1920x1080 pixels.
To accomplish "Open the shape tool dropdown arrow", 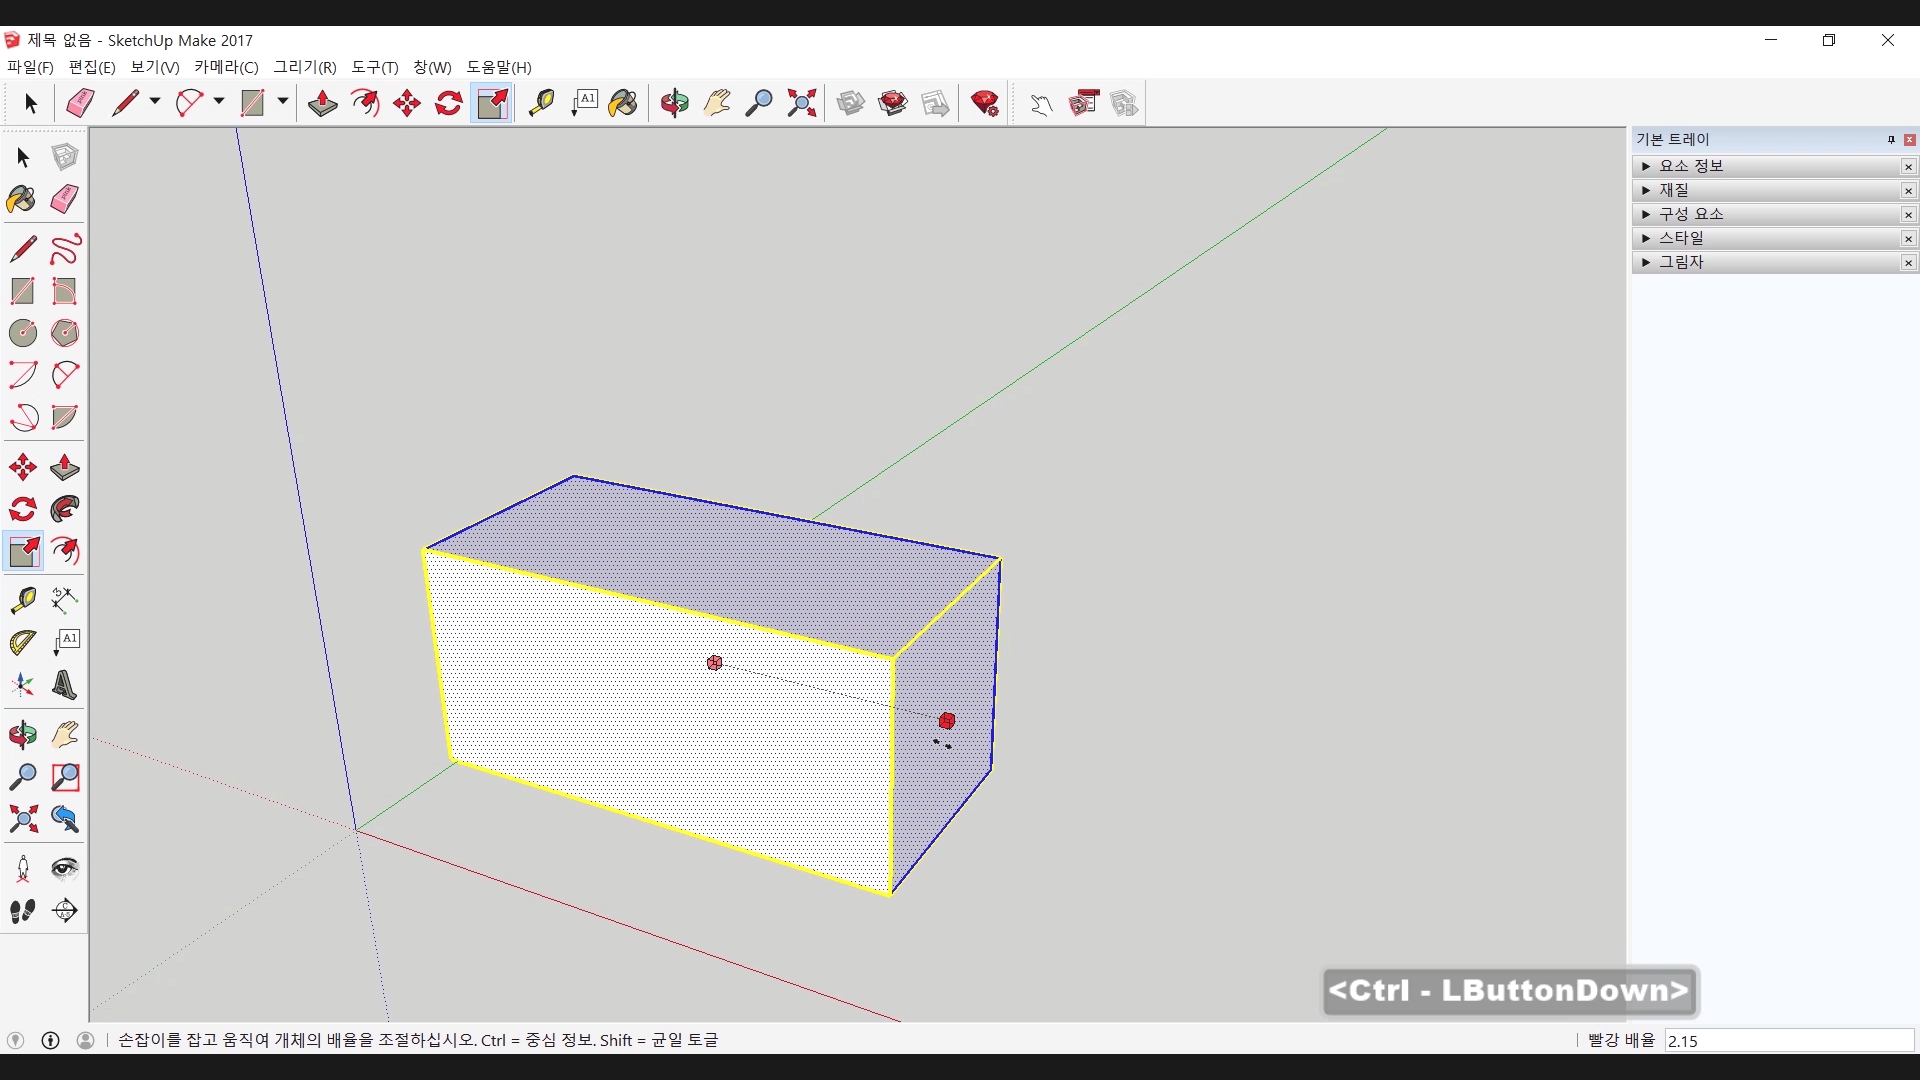I will [x=283, y=102].
